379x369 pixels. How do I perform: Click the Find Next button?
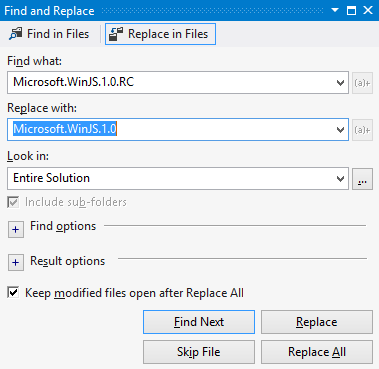[199, 322]
